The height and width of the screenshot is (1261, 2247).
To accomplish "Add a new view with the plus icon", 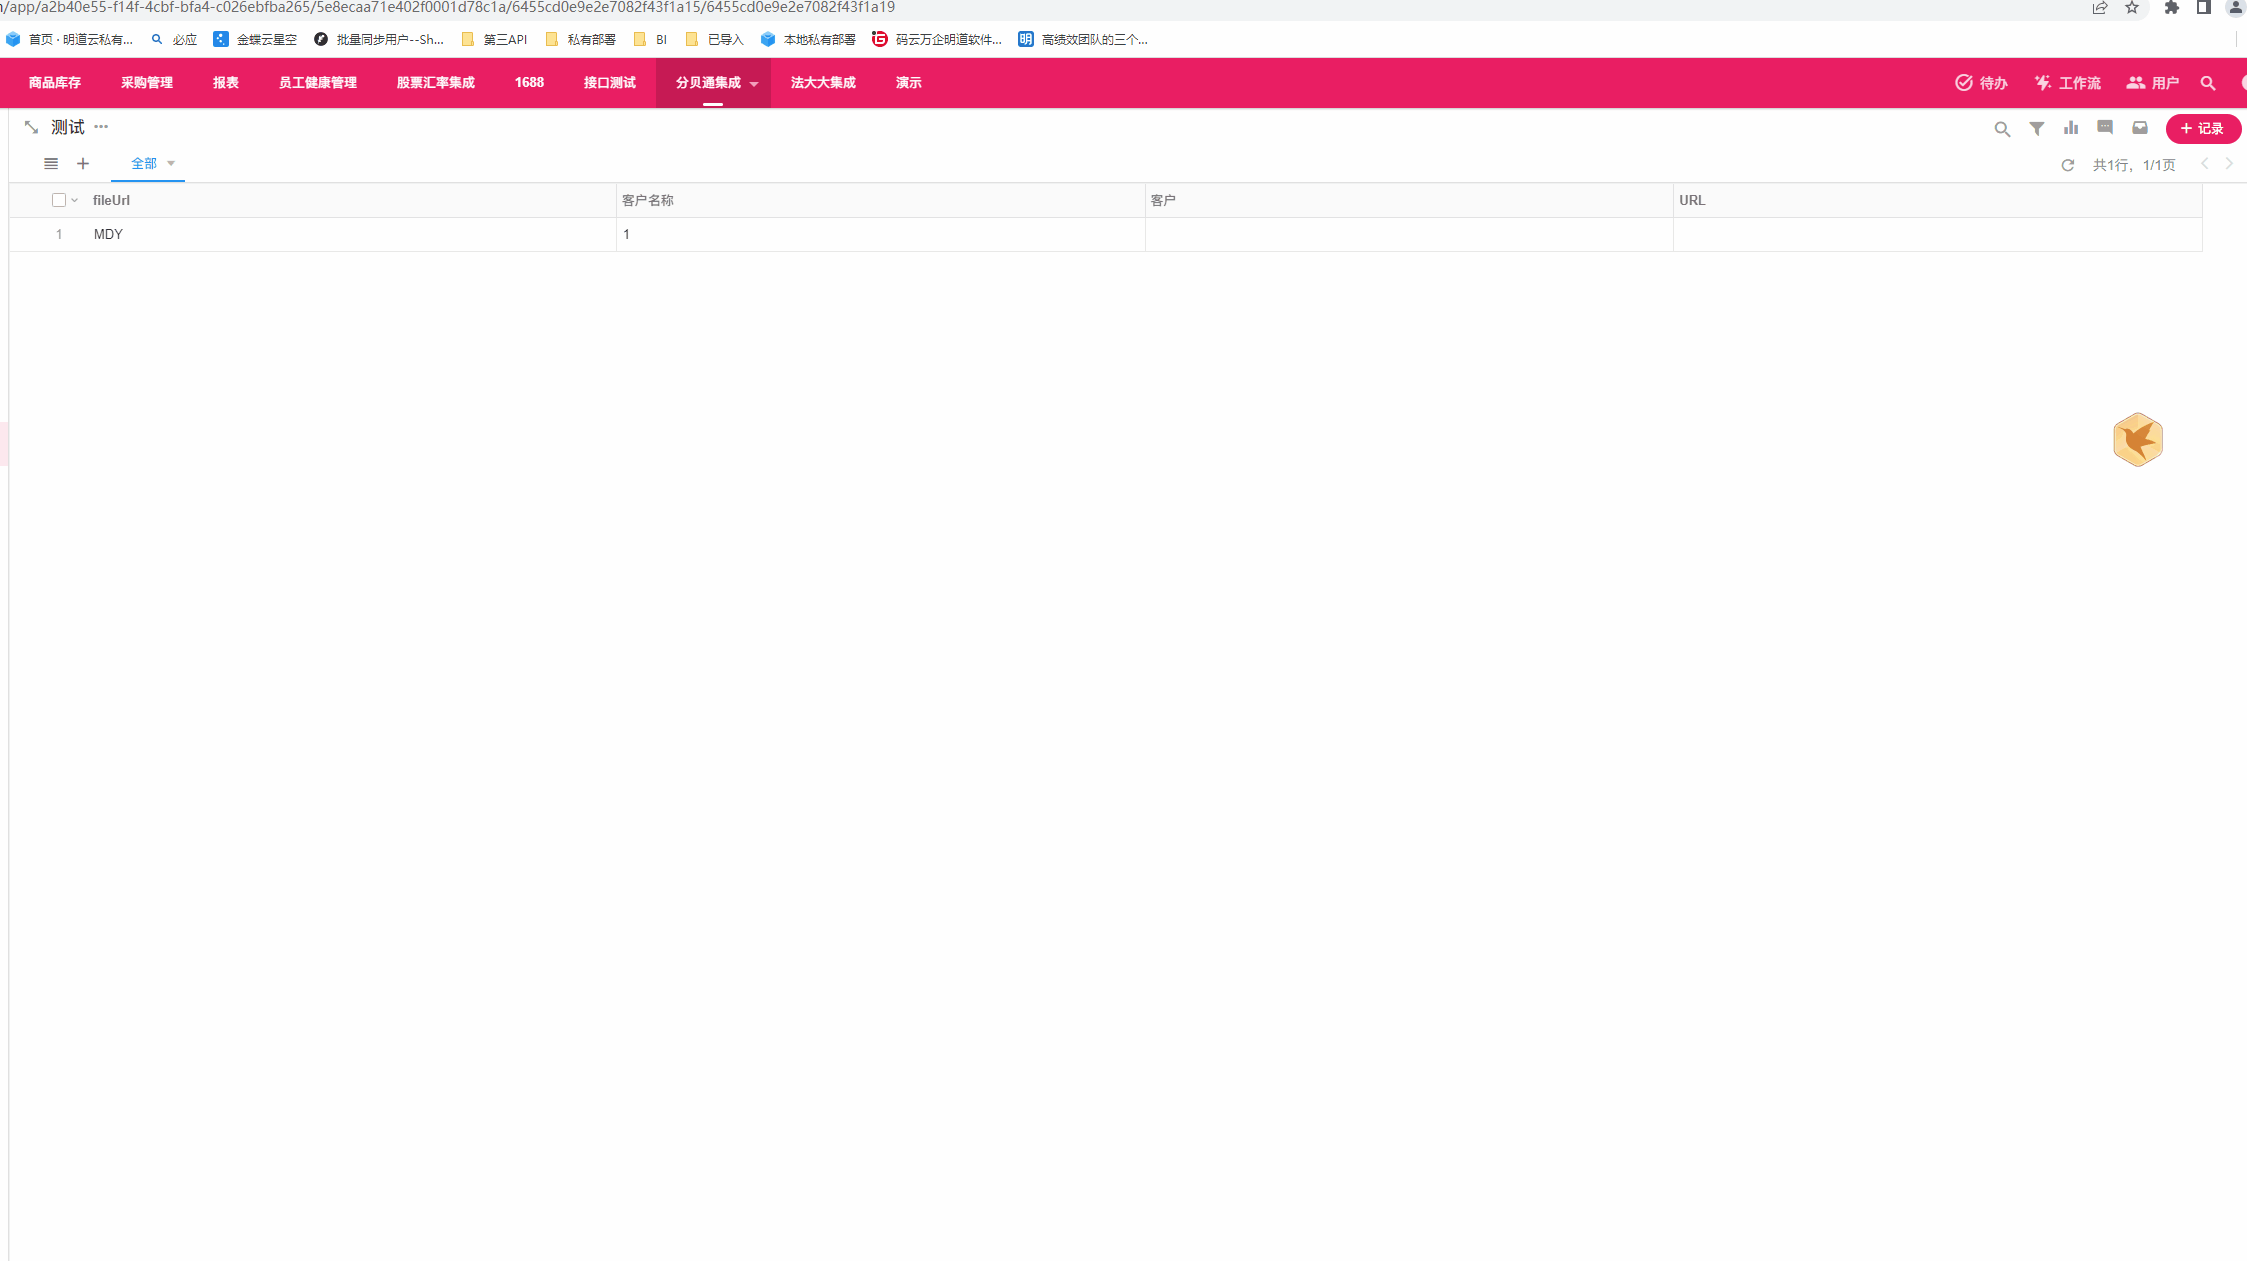I will pyautogui.click(x=83, y=164).
